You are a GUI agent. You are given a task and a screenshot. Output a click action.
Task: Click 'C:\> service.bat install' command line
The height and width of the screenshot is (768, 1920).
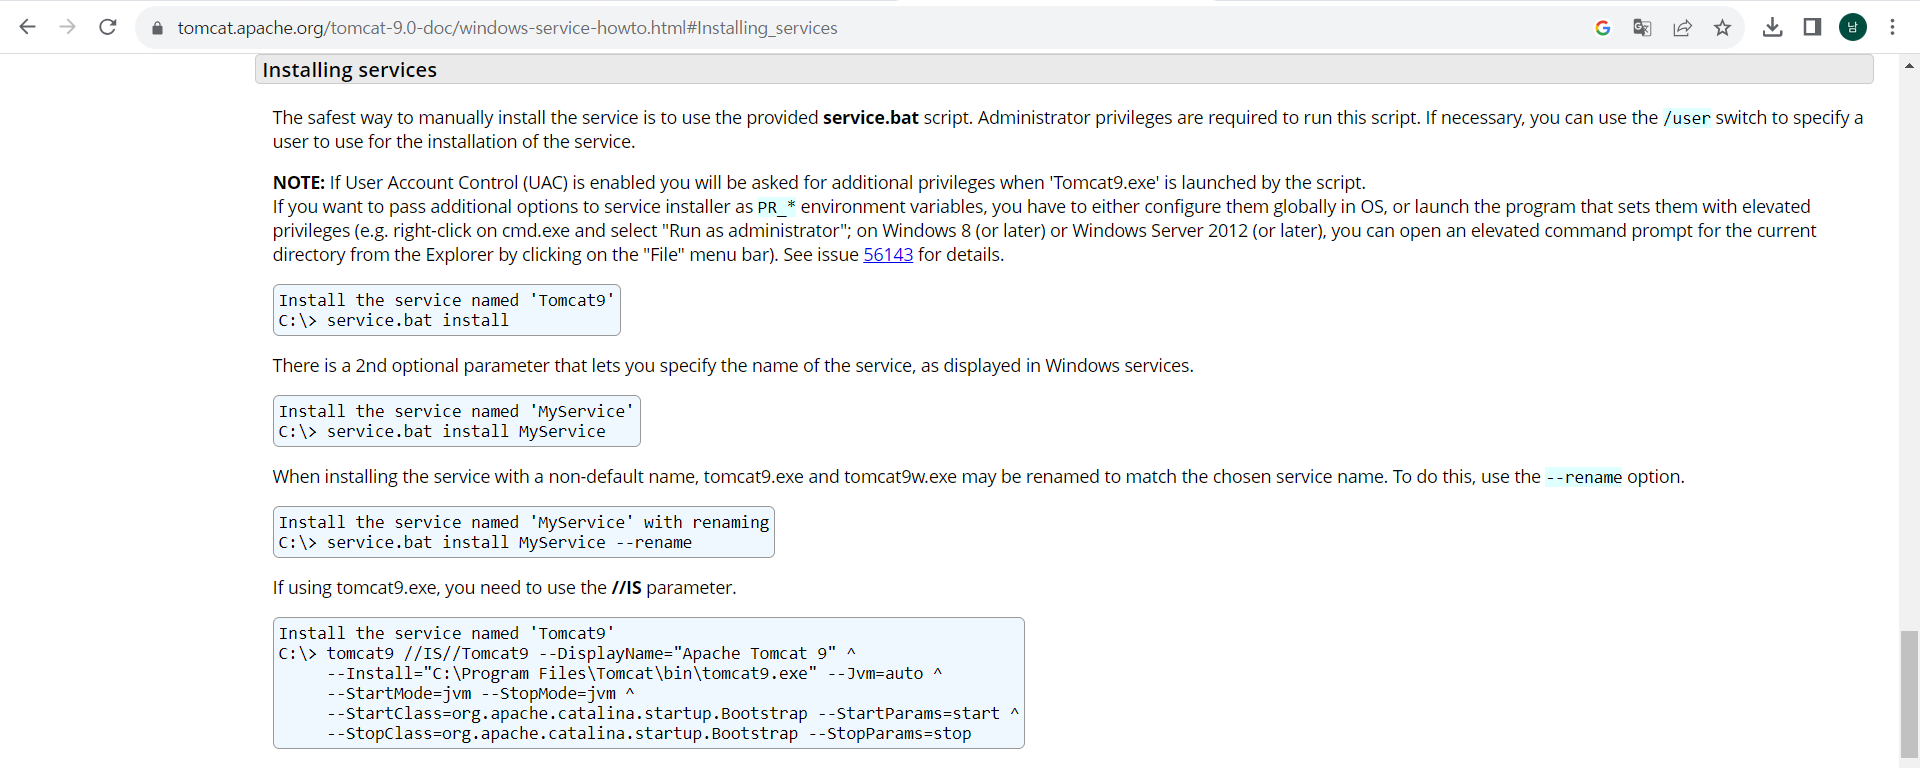click(394, 320)
